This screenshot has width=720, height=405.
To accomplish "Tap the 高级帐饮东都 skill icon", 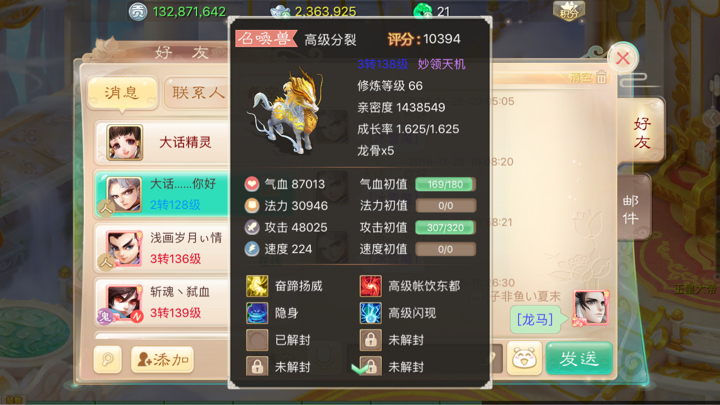I will click(371, 286).
